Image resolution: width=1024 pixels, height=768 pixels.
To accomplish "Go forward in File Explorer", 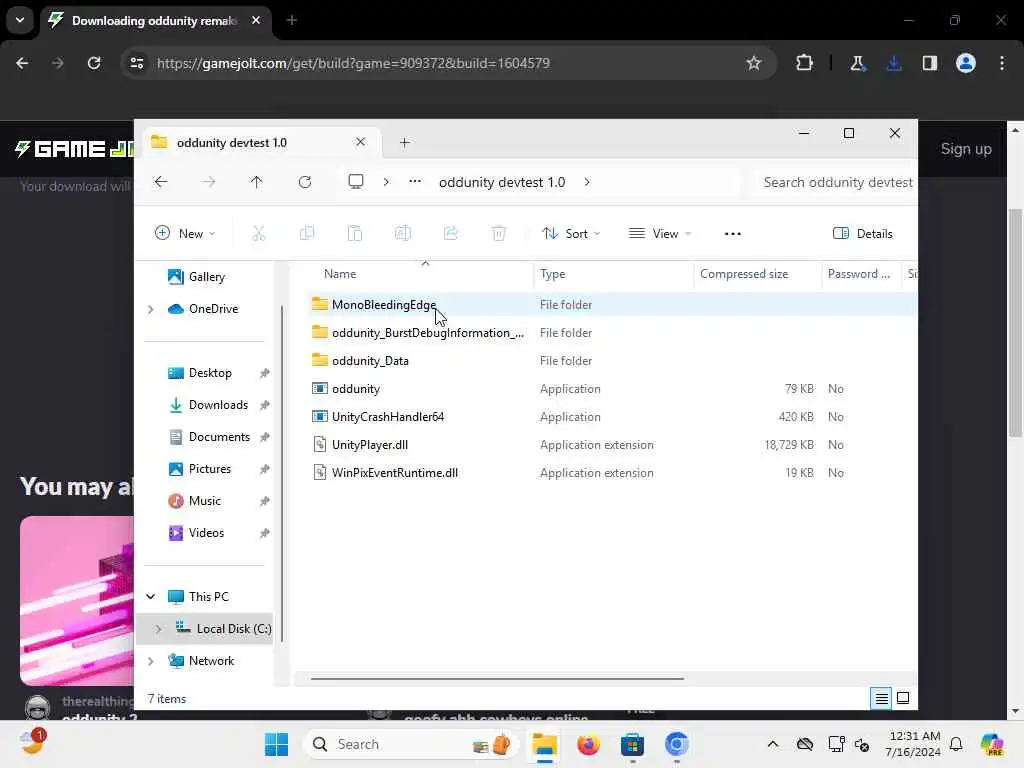I will pos(208,182).
